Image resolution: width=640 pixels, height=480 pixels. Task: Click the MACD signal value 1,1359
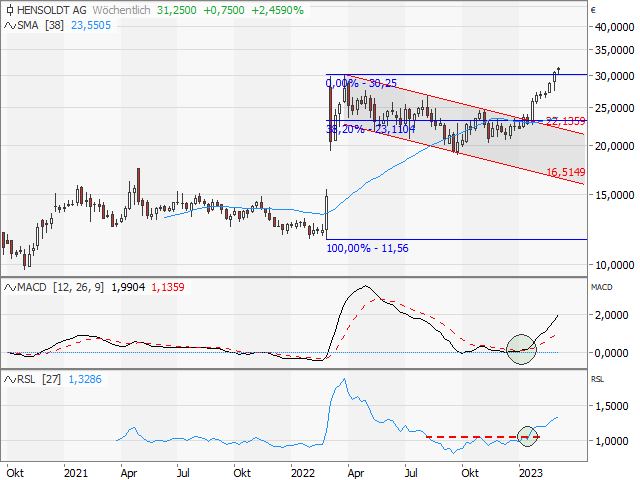(168, 287)
